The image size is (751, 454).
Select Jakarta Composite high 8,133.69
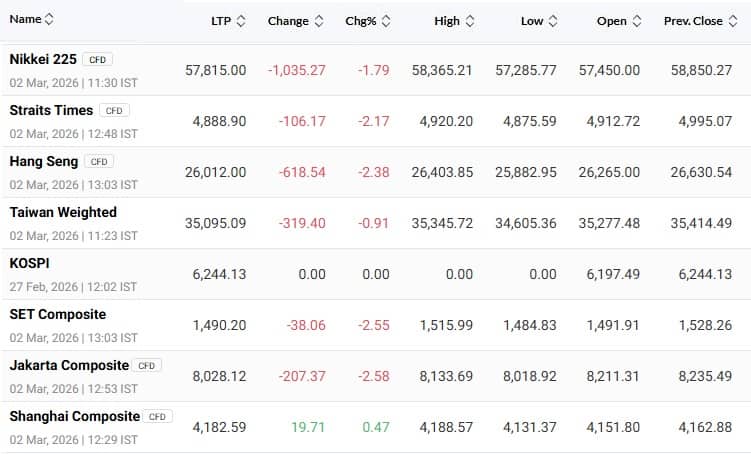point(446,376)
